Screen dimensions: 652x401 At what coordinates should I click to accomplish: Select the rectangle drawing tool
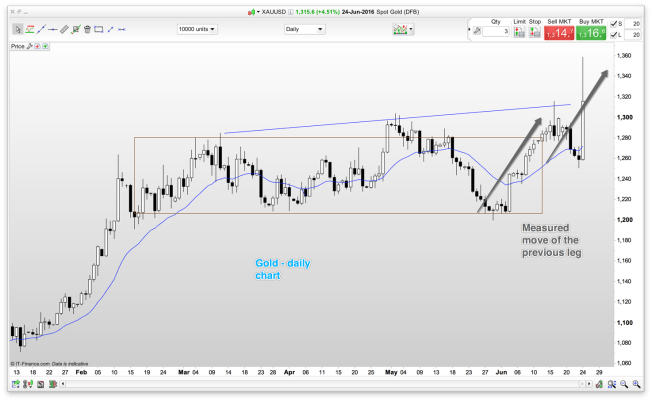(100, 30)
